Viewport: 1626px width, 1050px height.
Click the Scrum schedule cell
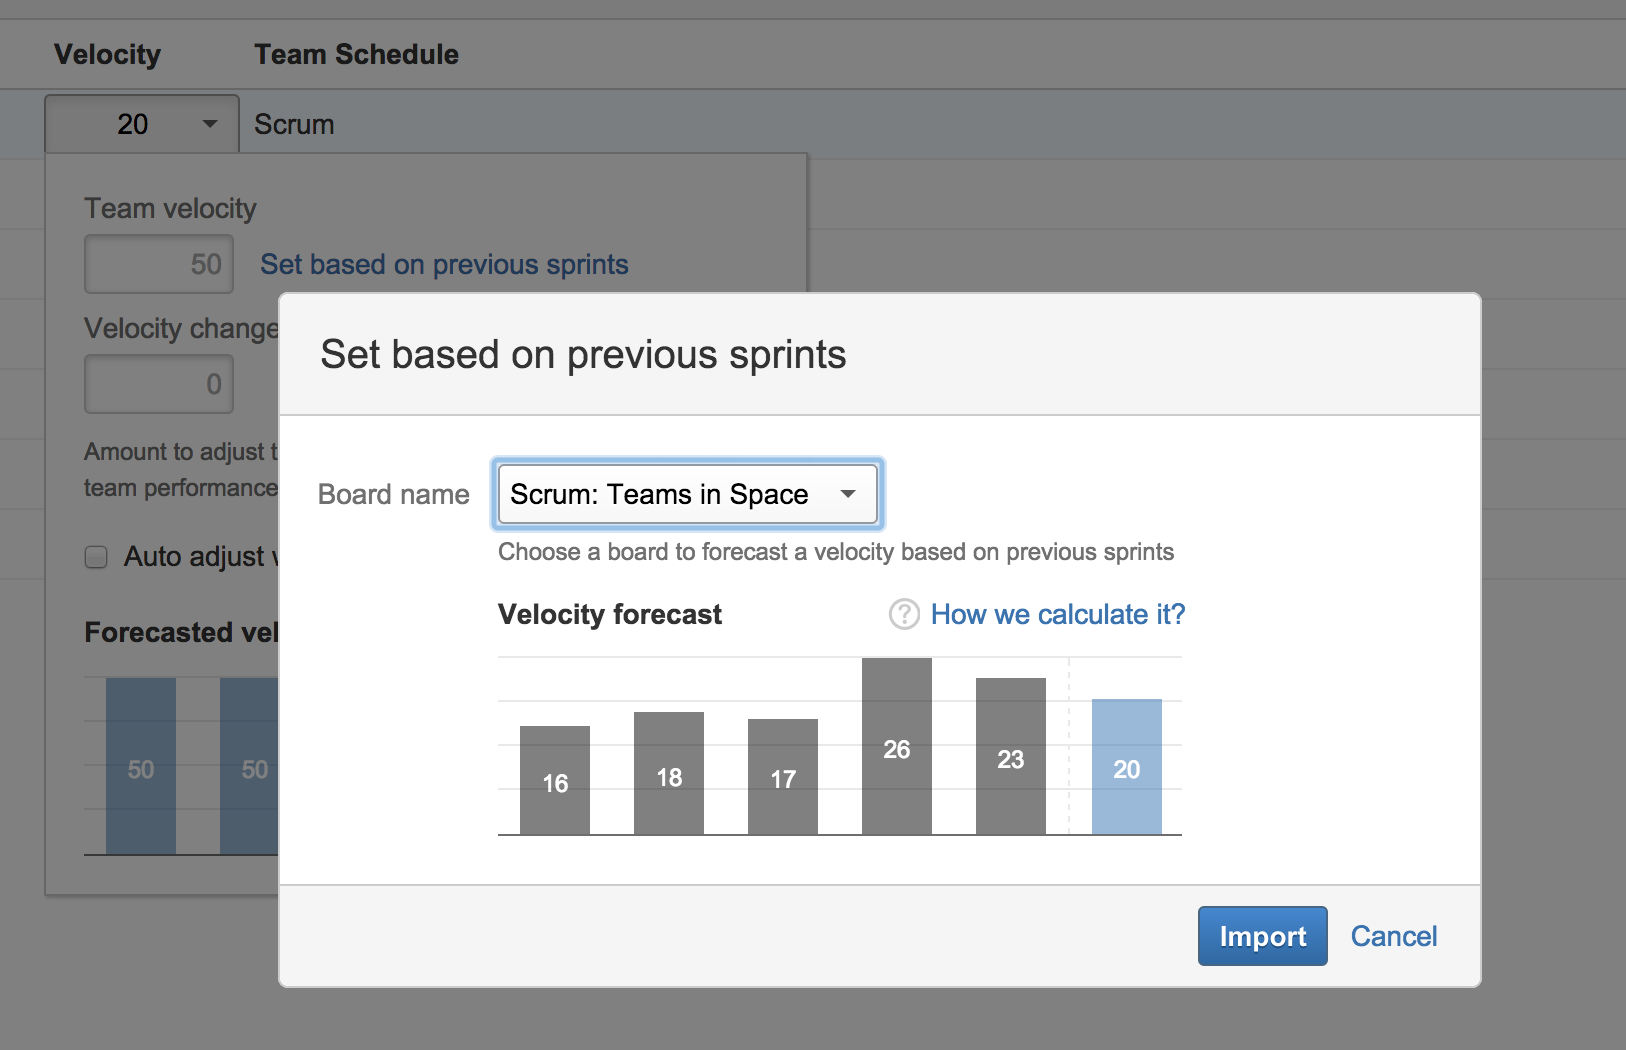click(294, 124)
